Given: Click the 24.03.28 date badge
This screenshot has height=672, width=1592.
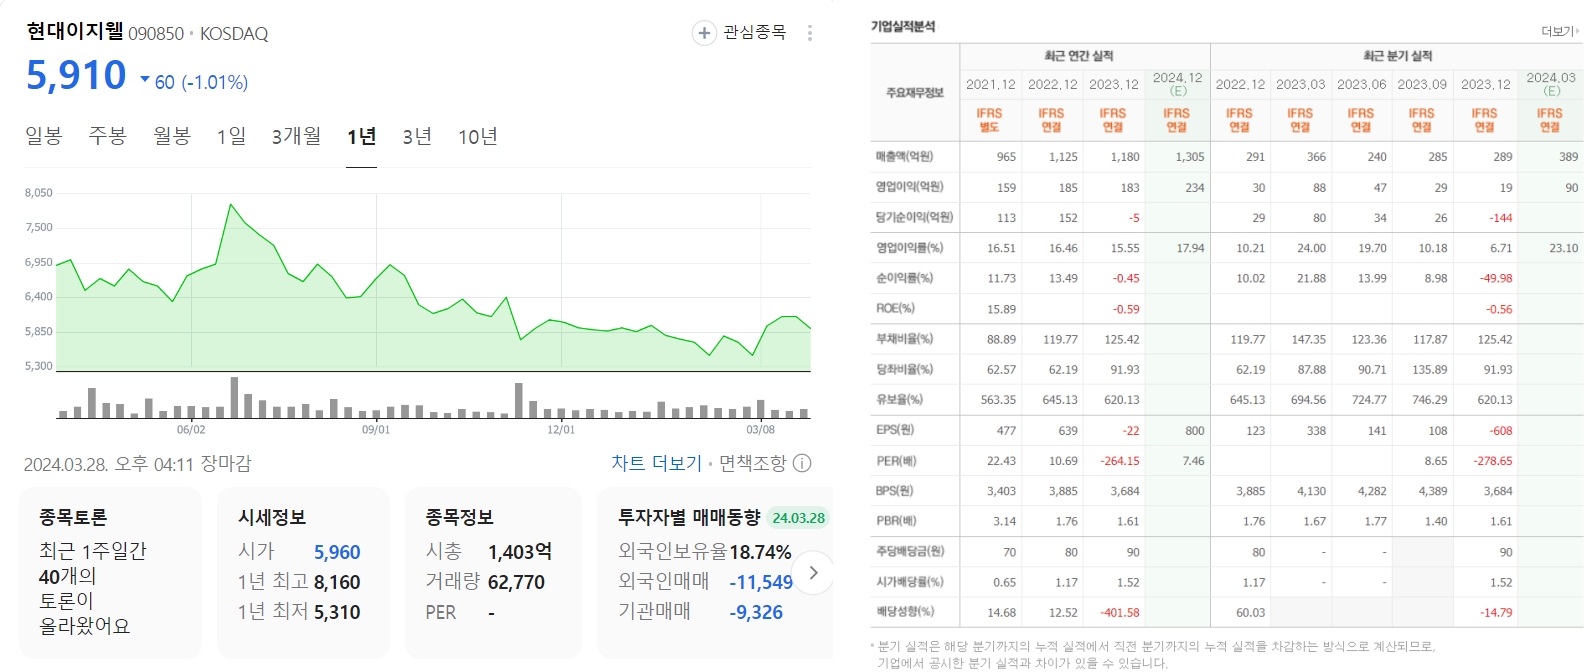Looking at the screenshot, I should tap(797, 518).
